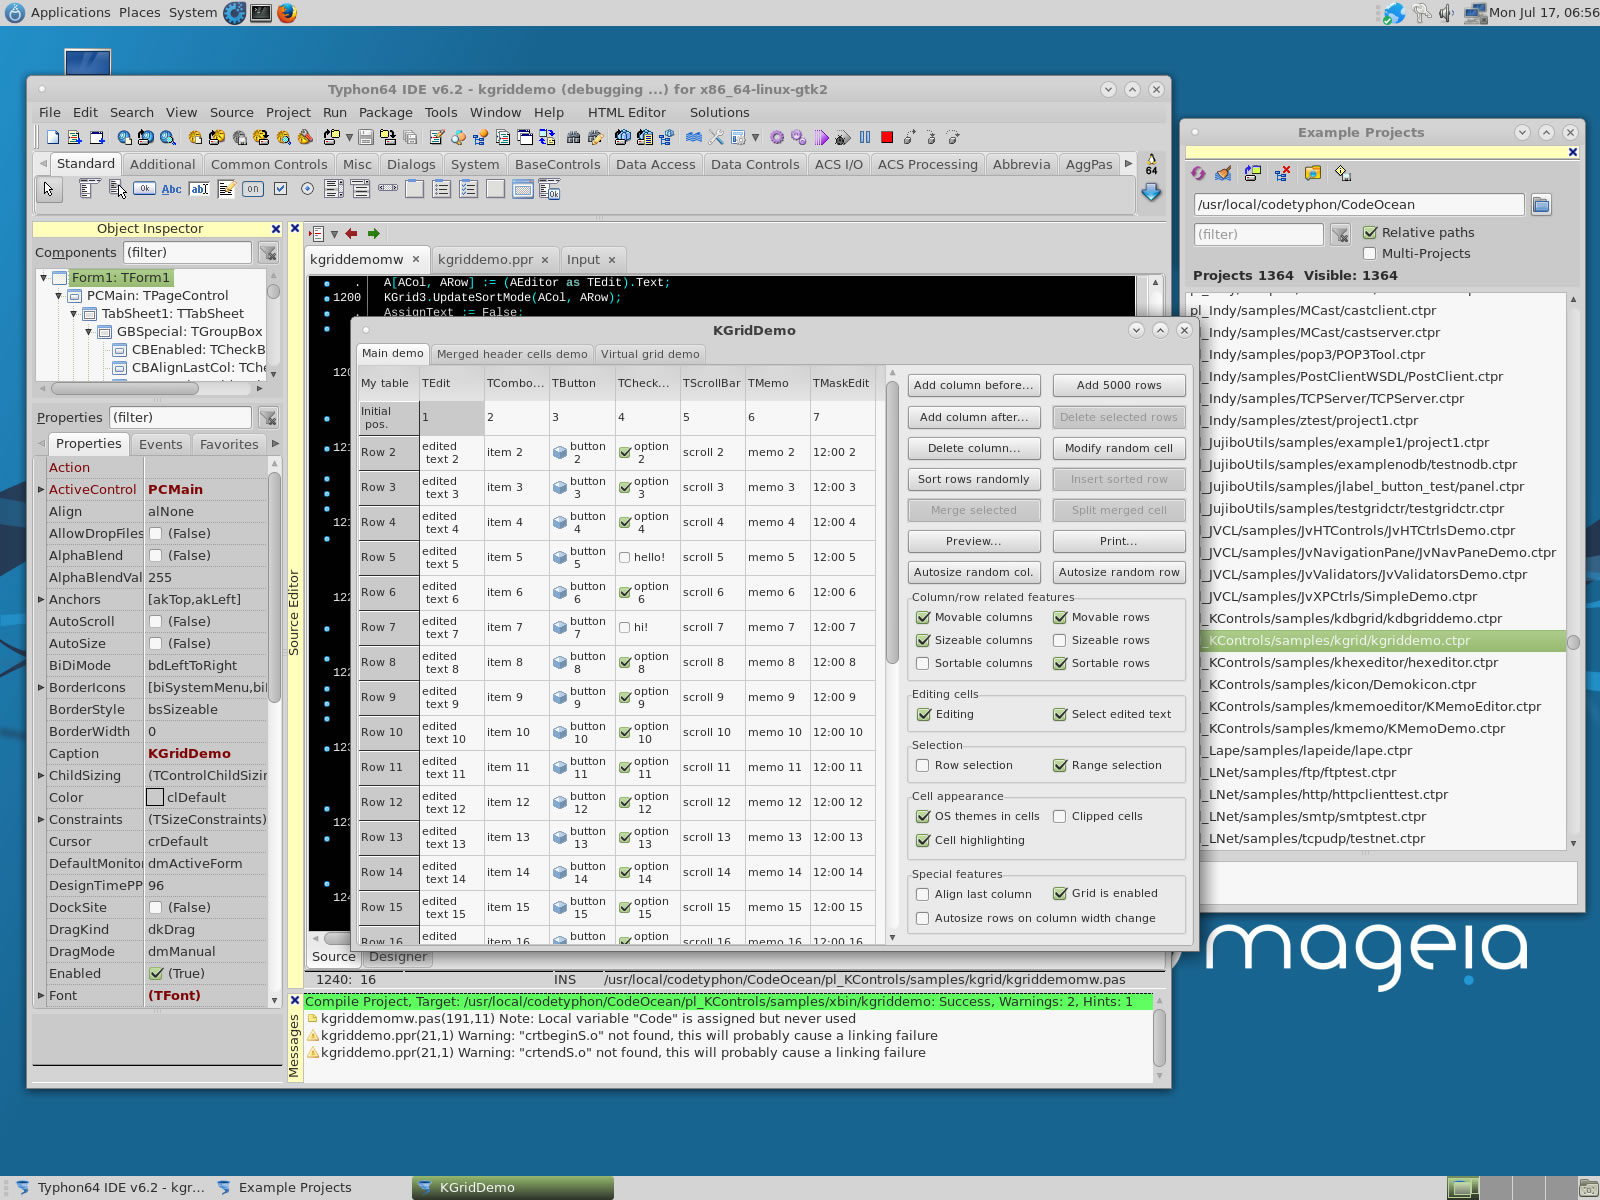
Task: Switch to Merged header cells demo tab
Action: (x=512, y=354)
